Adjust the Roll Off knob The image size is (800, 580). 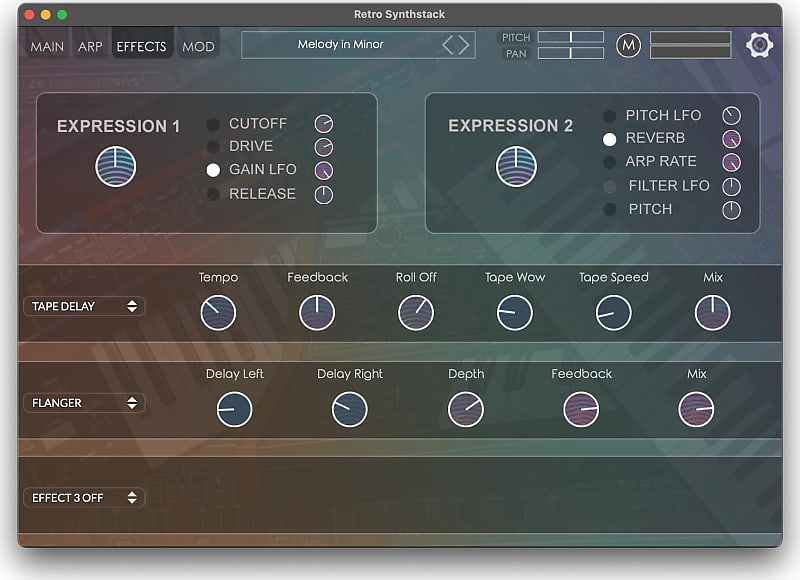coord(416,311)
